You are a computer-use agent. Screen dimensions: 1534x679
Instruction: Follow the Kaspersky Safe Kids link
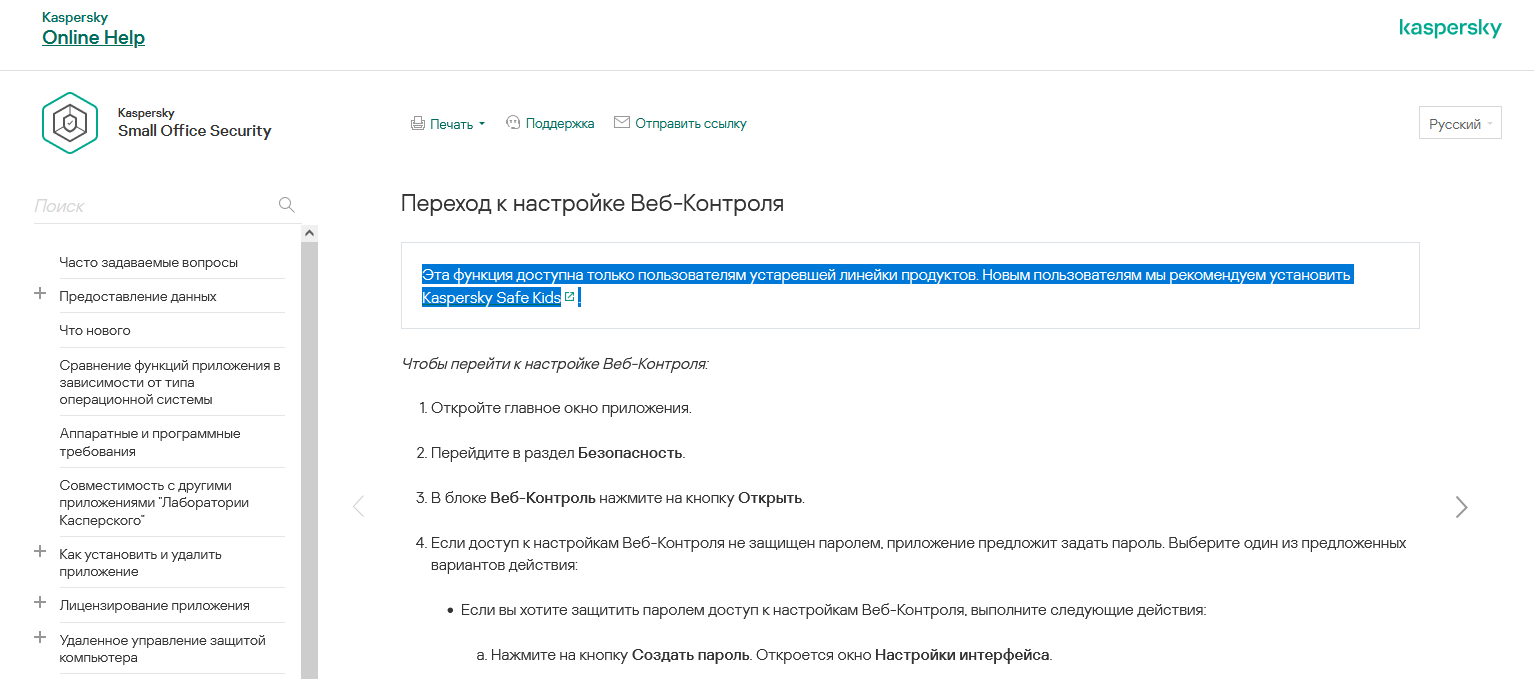pos(491,297)
